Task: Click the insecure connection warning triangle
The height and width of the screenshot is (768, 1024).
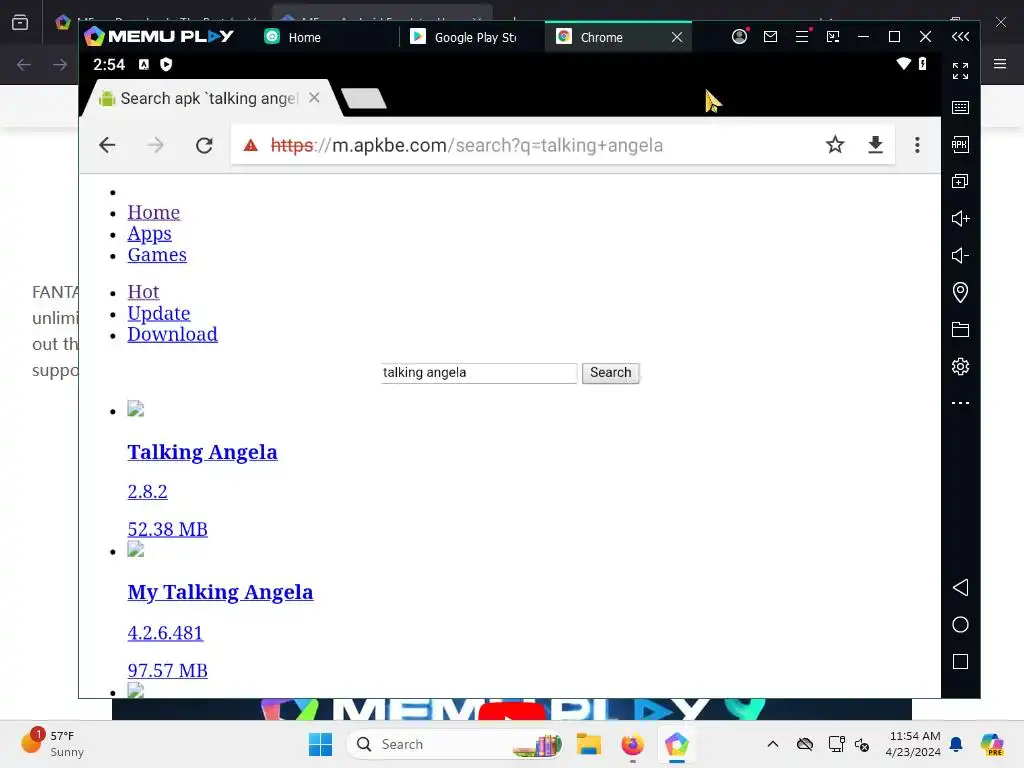Action: point(250,145)
